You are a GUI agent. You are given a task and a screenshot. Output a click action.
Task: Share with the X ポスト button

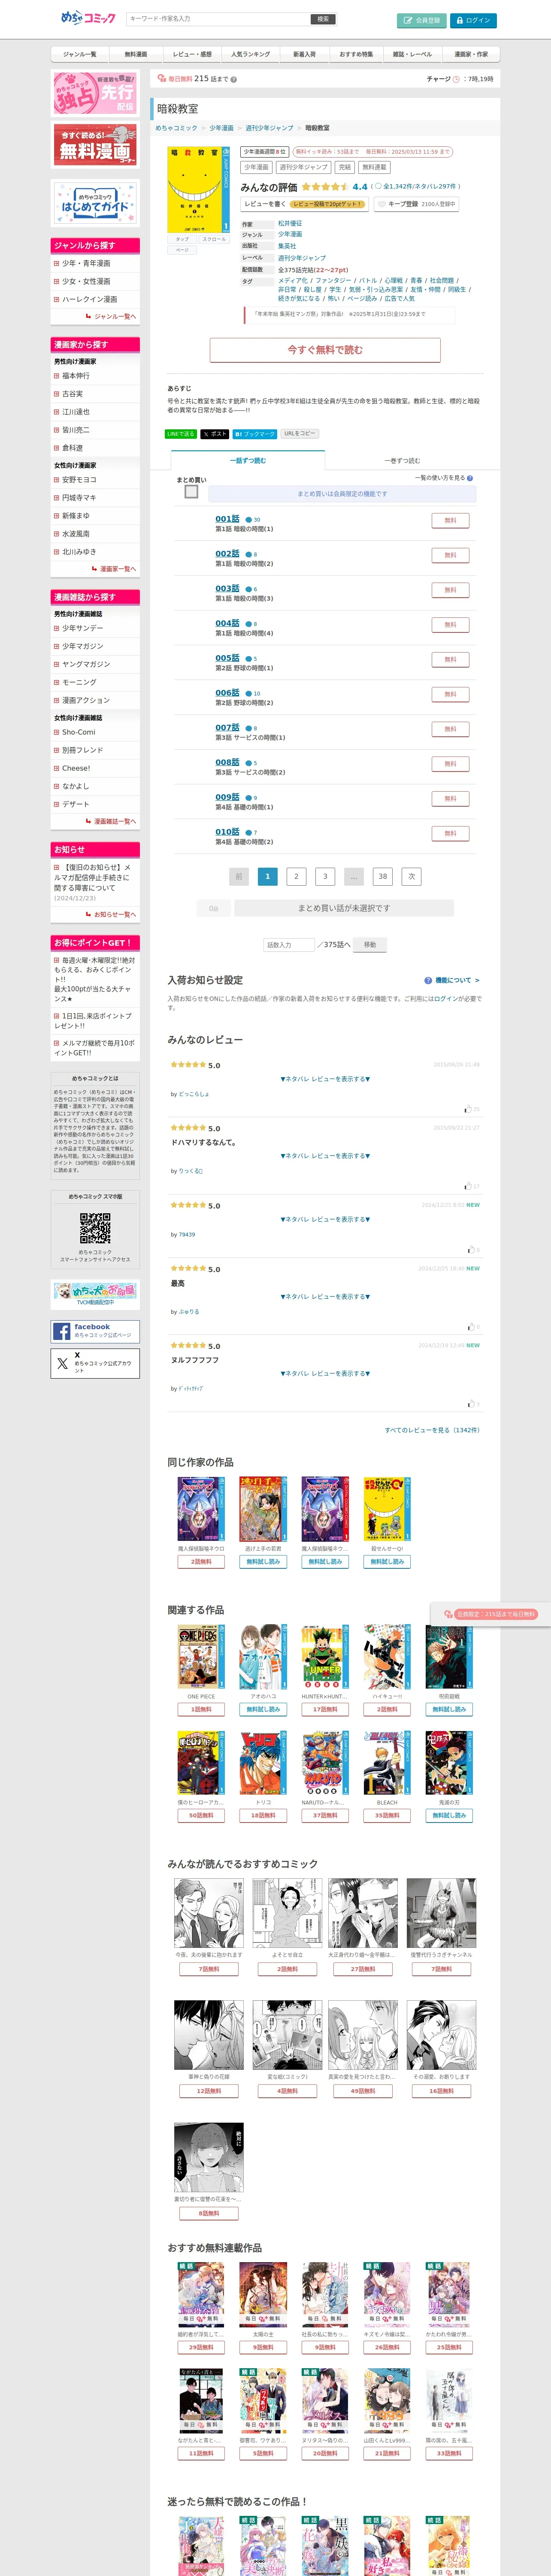(215, 434)
